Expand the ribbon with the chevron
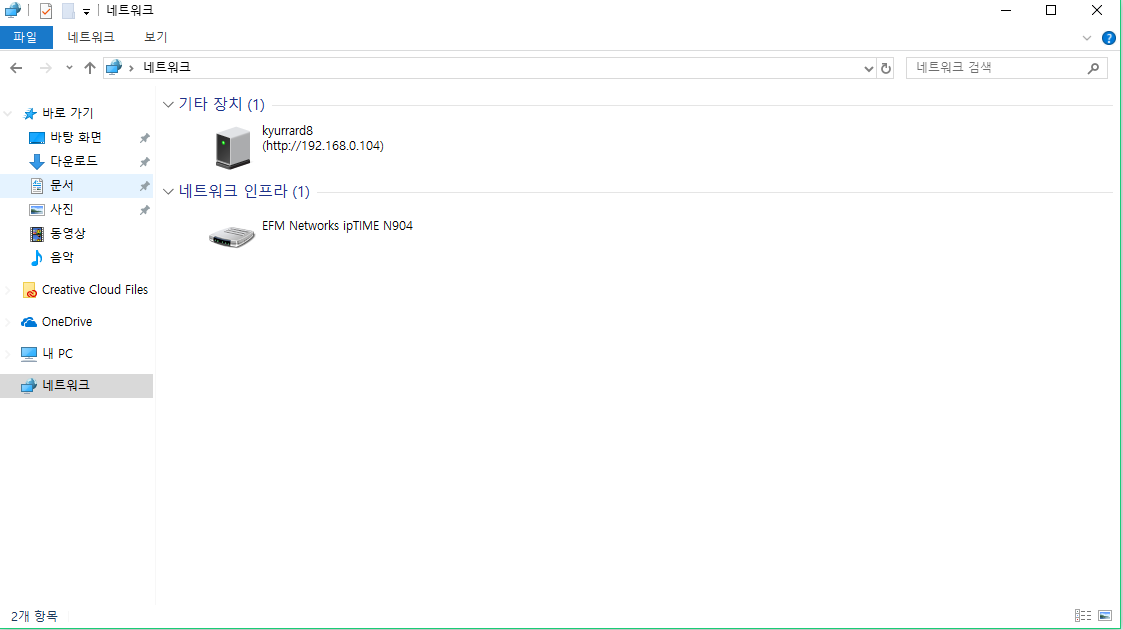This screenshot has width=1123, height=630. [x=1086, y=38]
